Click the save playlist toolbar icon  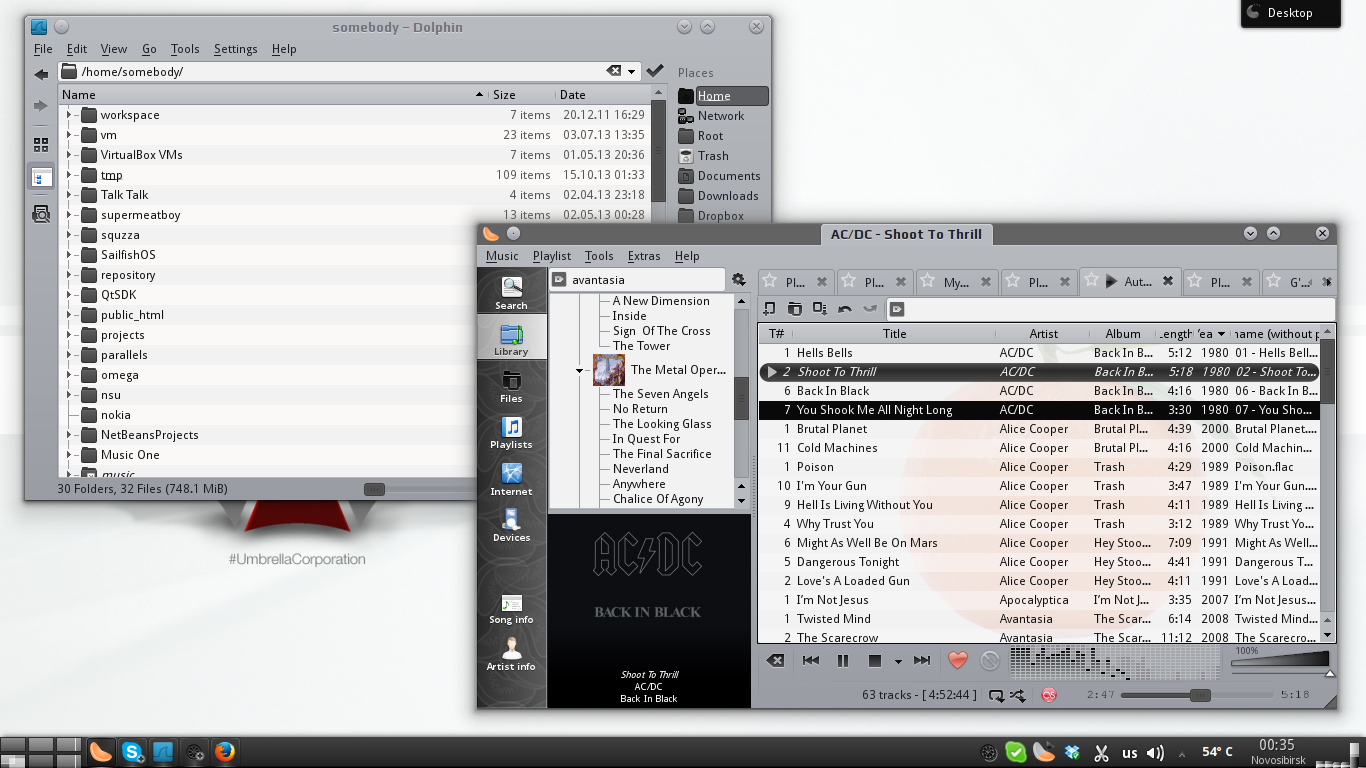tap(820, 309)
